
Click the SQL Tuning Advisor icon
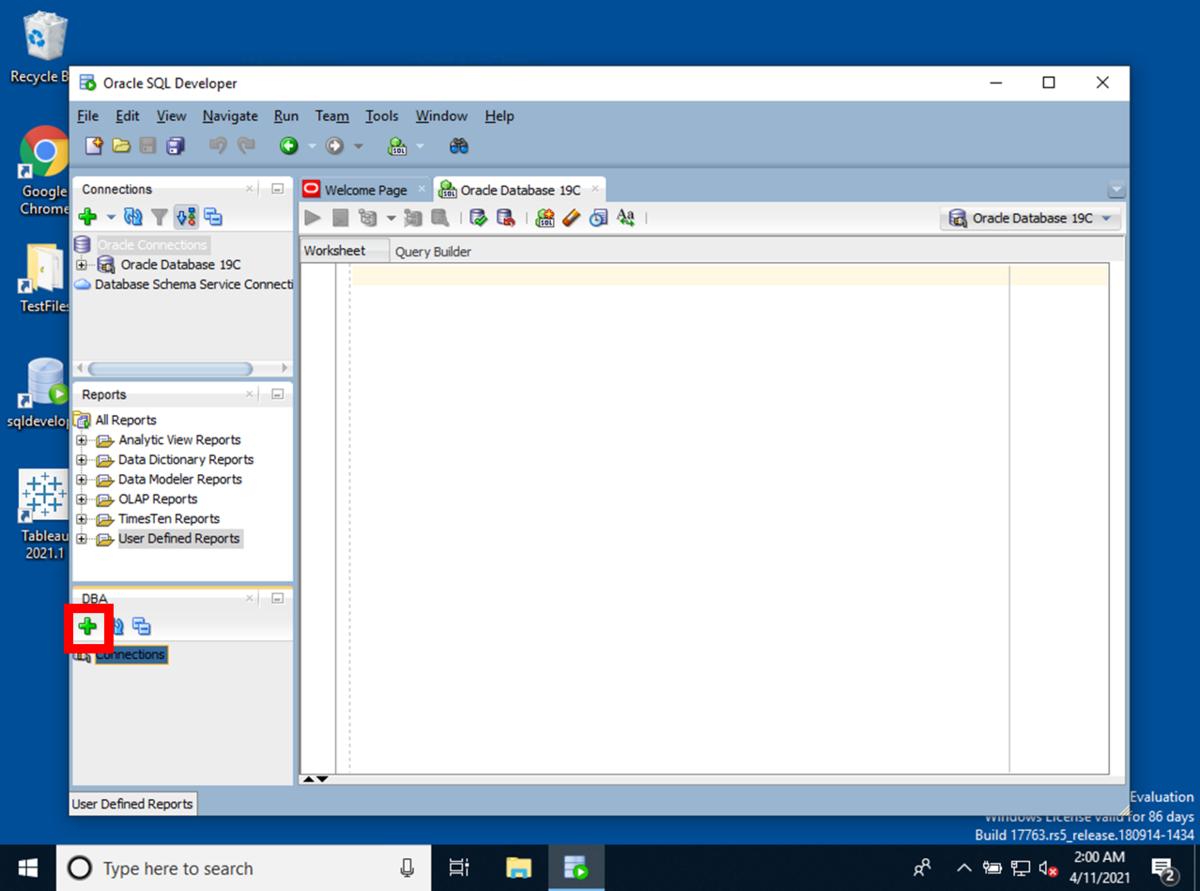coord(439,217)
